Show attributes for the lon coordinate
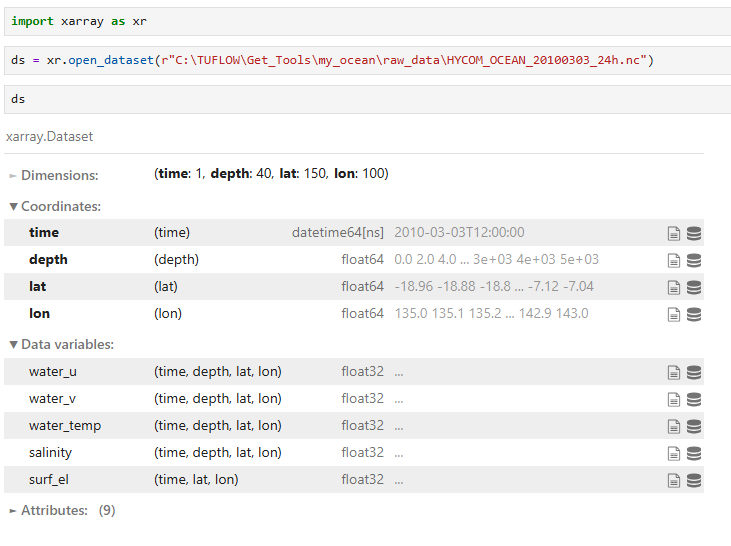Image resolution: width=731 pixels, height=546 pixels. pos(674,314)
